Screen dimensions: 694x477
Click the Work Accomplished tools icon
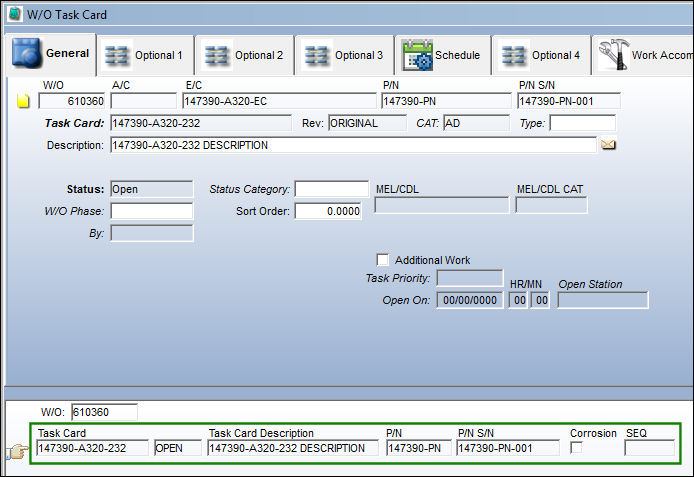click(614, 54)
